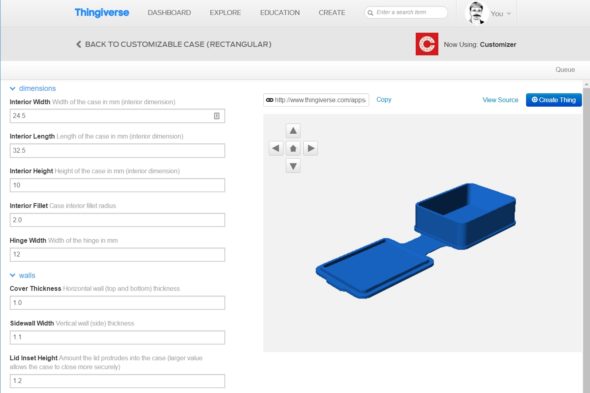Click the red Customizer app logo
This screenshot has height=393, width=590.
(427, 44)
